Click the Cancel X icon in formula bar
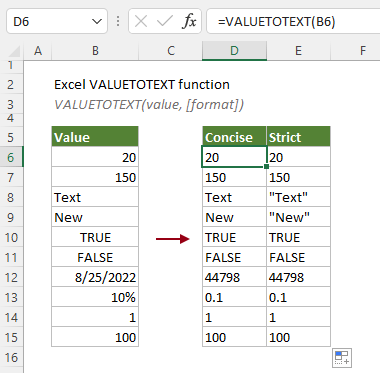 click(x=141, y=22)
